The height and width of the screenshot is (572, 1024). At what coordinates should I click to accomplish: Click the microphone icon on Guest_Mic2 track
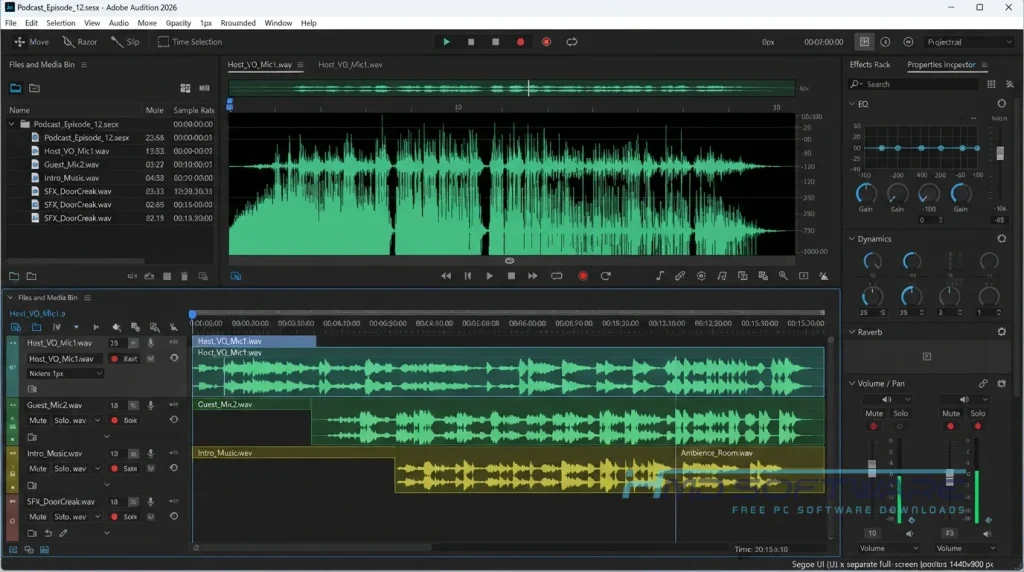pyautogui.click(x=150, y=405)
